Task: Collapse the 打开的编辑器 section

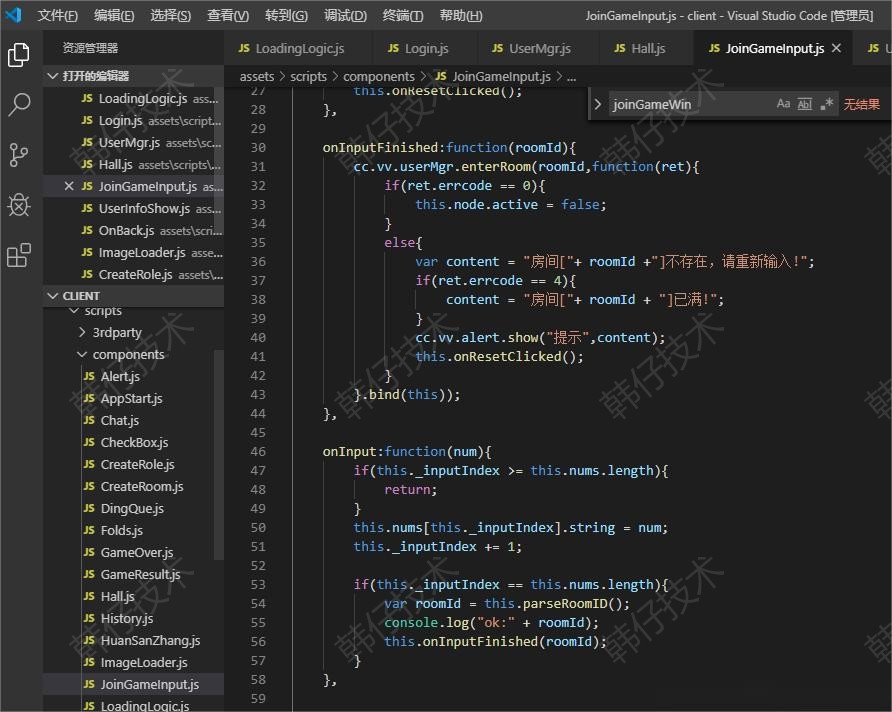Action: (x=52, y=76)
